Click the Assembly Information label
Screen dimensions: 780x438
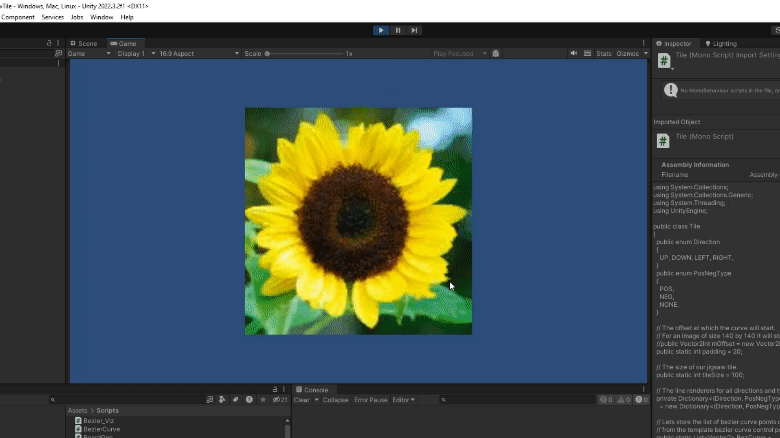695,165
